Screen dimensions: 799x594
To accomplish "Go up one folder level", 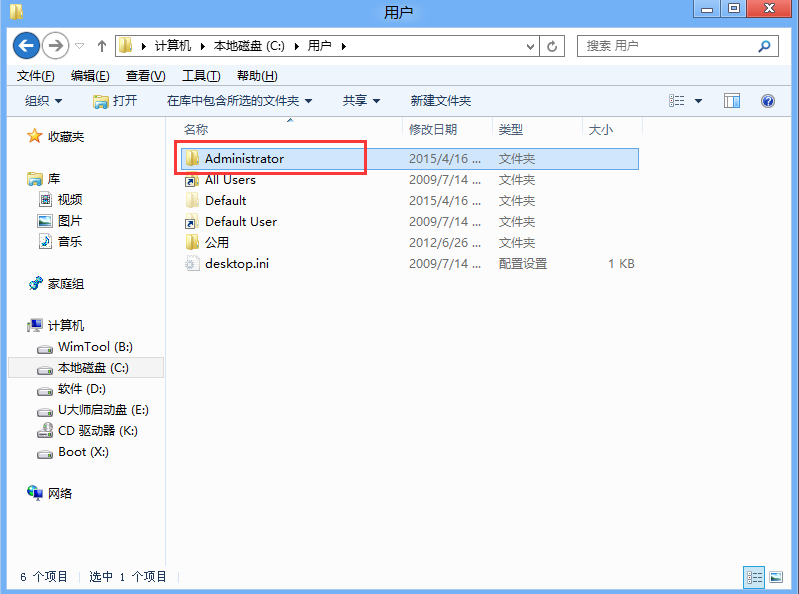I will click(102, 46).
